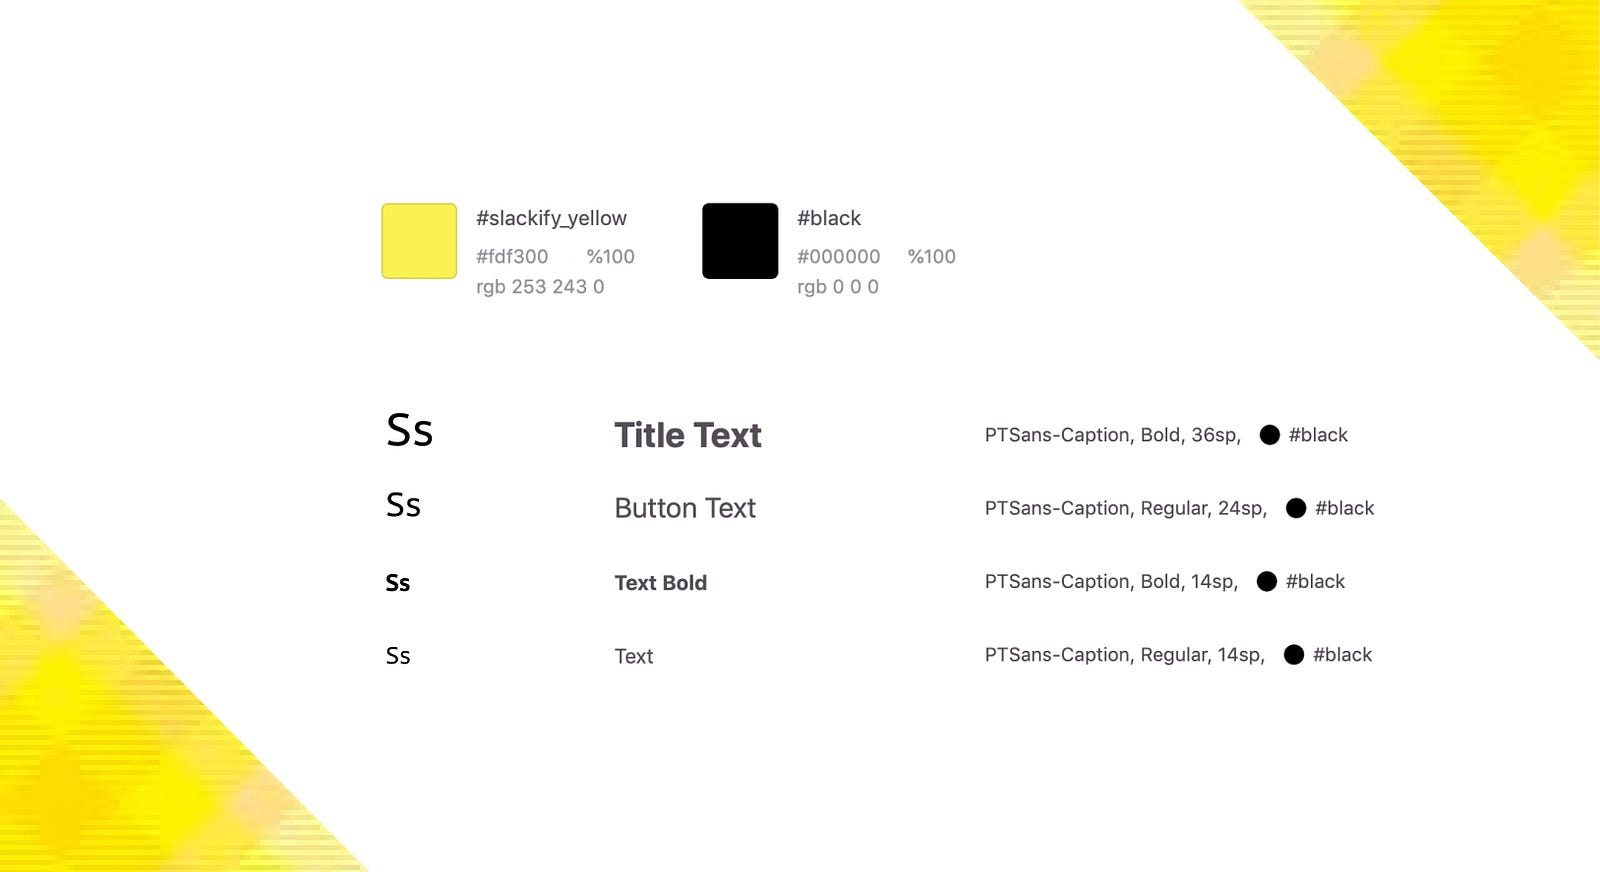Click the largest Ss font preview
The image size is (1600, 872).
click(409, 430)
